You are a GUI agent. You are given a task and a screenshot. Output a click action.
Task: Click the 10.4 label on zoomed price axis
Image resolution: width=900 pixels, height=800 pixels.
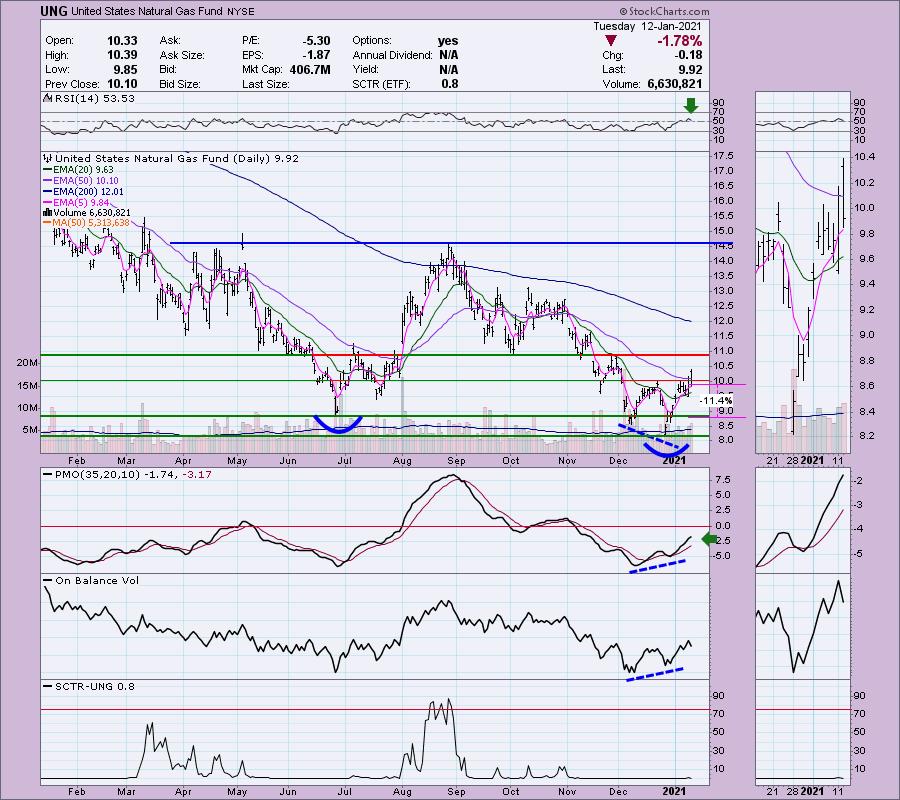[863, 157]
